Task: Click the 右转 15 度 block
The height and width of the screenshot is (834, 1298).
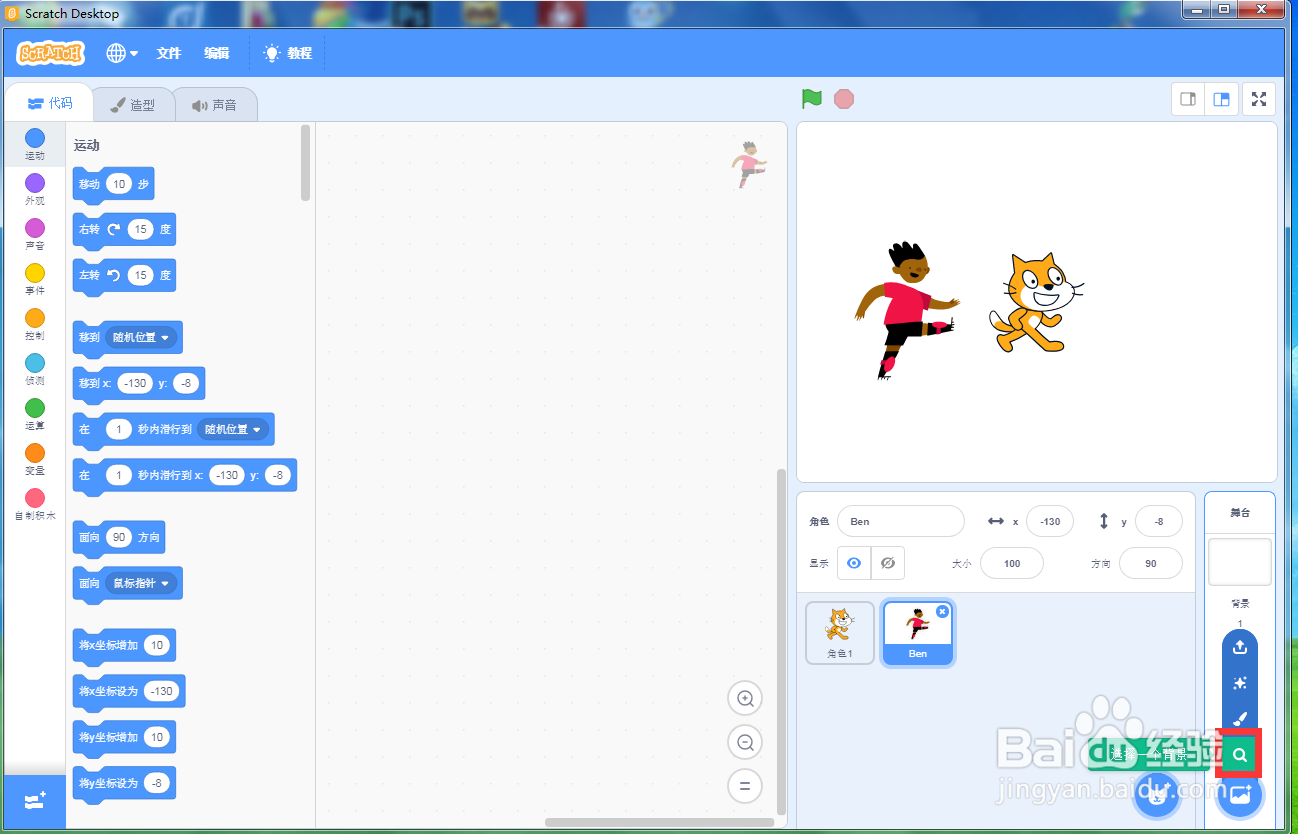Action: click(x=124, y=230)
